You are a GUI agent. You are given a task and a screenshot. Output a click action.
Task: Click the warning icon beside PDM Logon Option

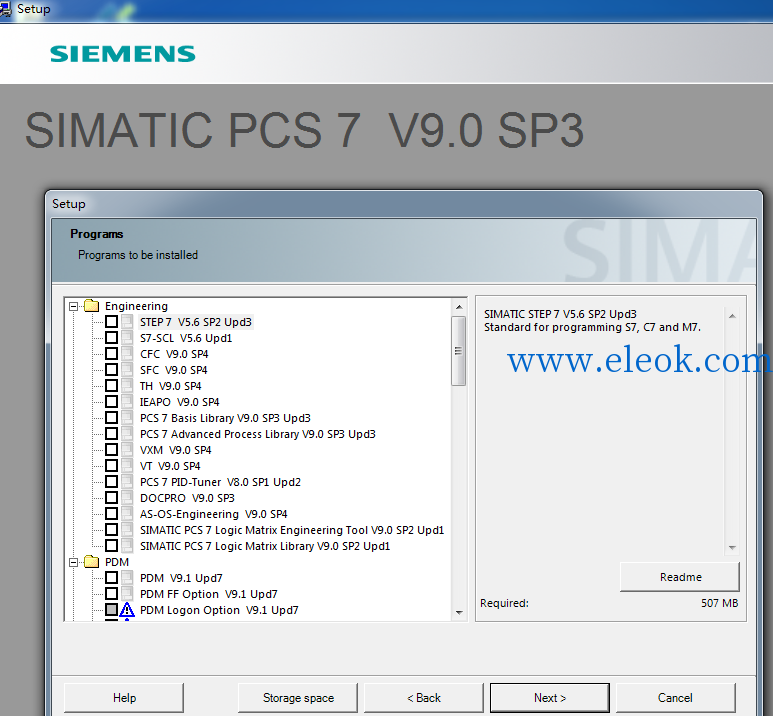[127, 610]
